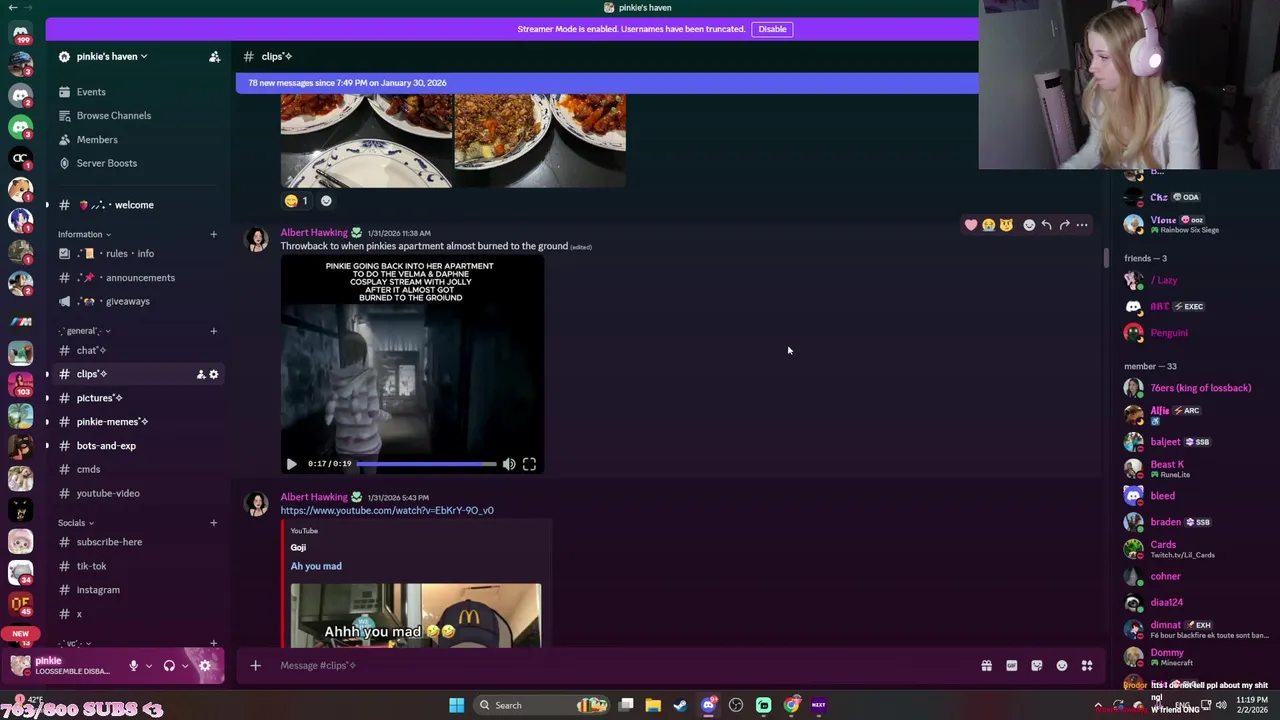Open more options on throwback message
Screen dimensions: 1280x720
click(1082, 225)
